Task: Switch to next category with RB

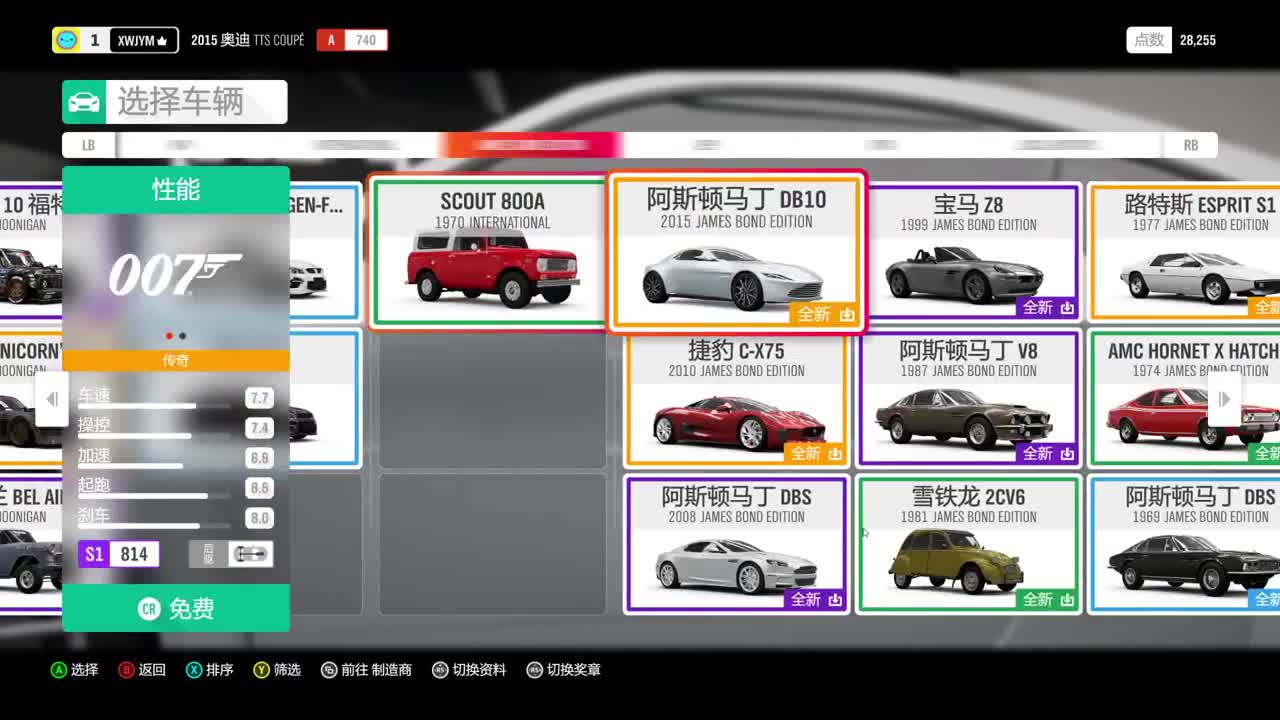Action: (1190, 145)
